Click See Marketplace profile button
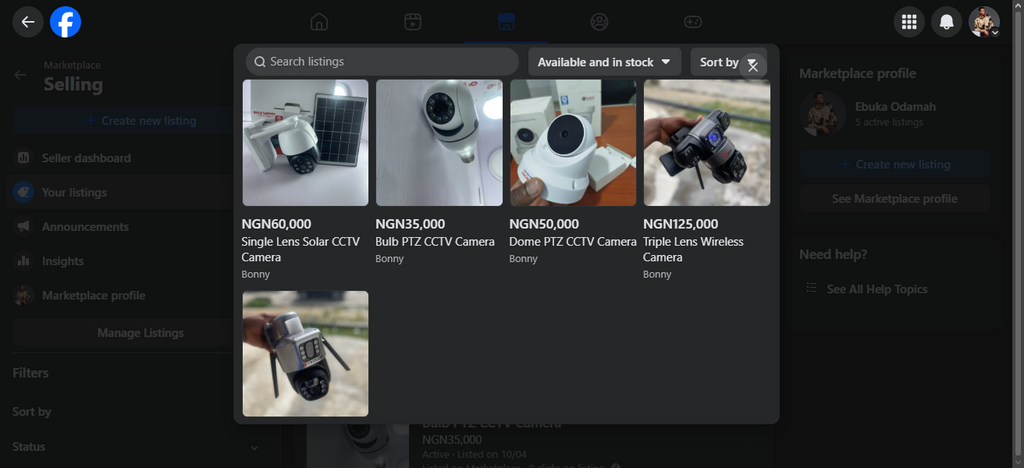 pos(895,198)
